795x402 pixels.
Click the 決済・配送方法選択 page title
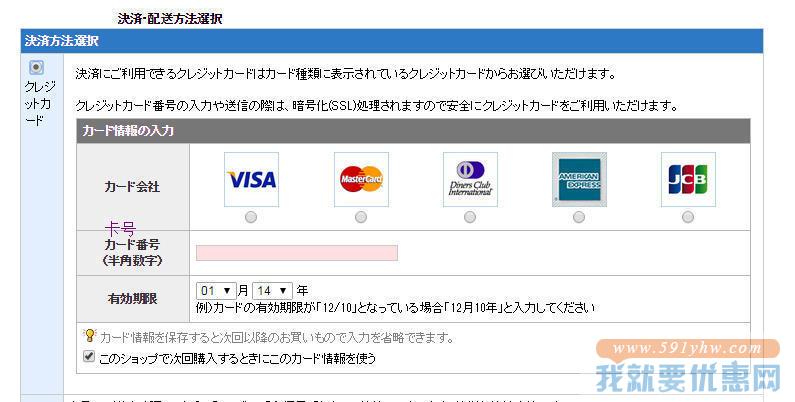click(170, 19)
